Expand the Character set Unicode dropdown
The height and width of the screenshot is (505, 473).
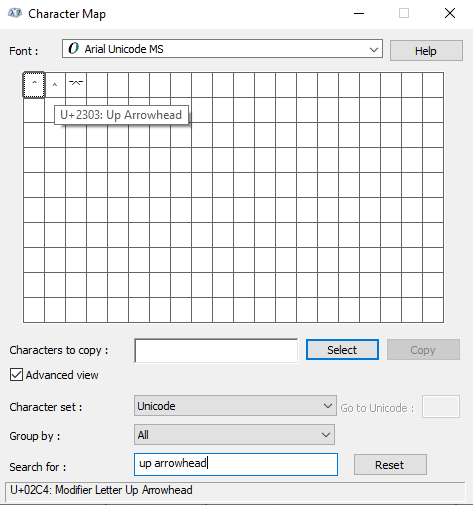coord(235,406)
